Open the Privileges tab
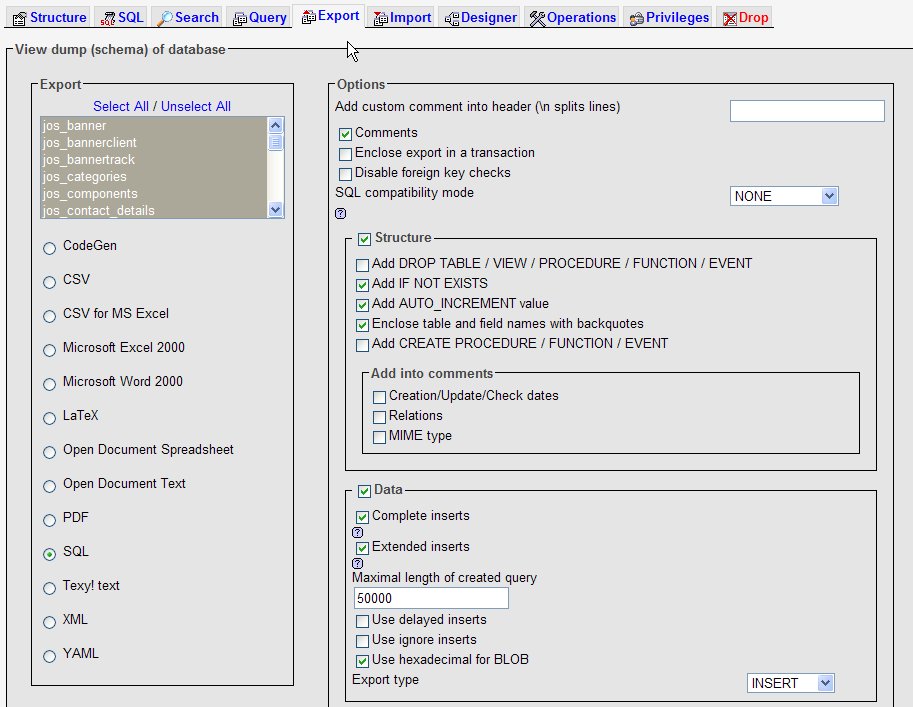 click(669, 17)
